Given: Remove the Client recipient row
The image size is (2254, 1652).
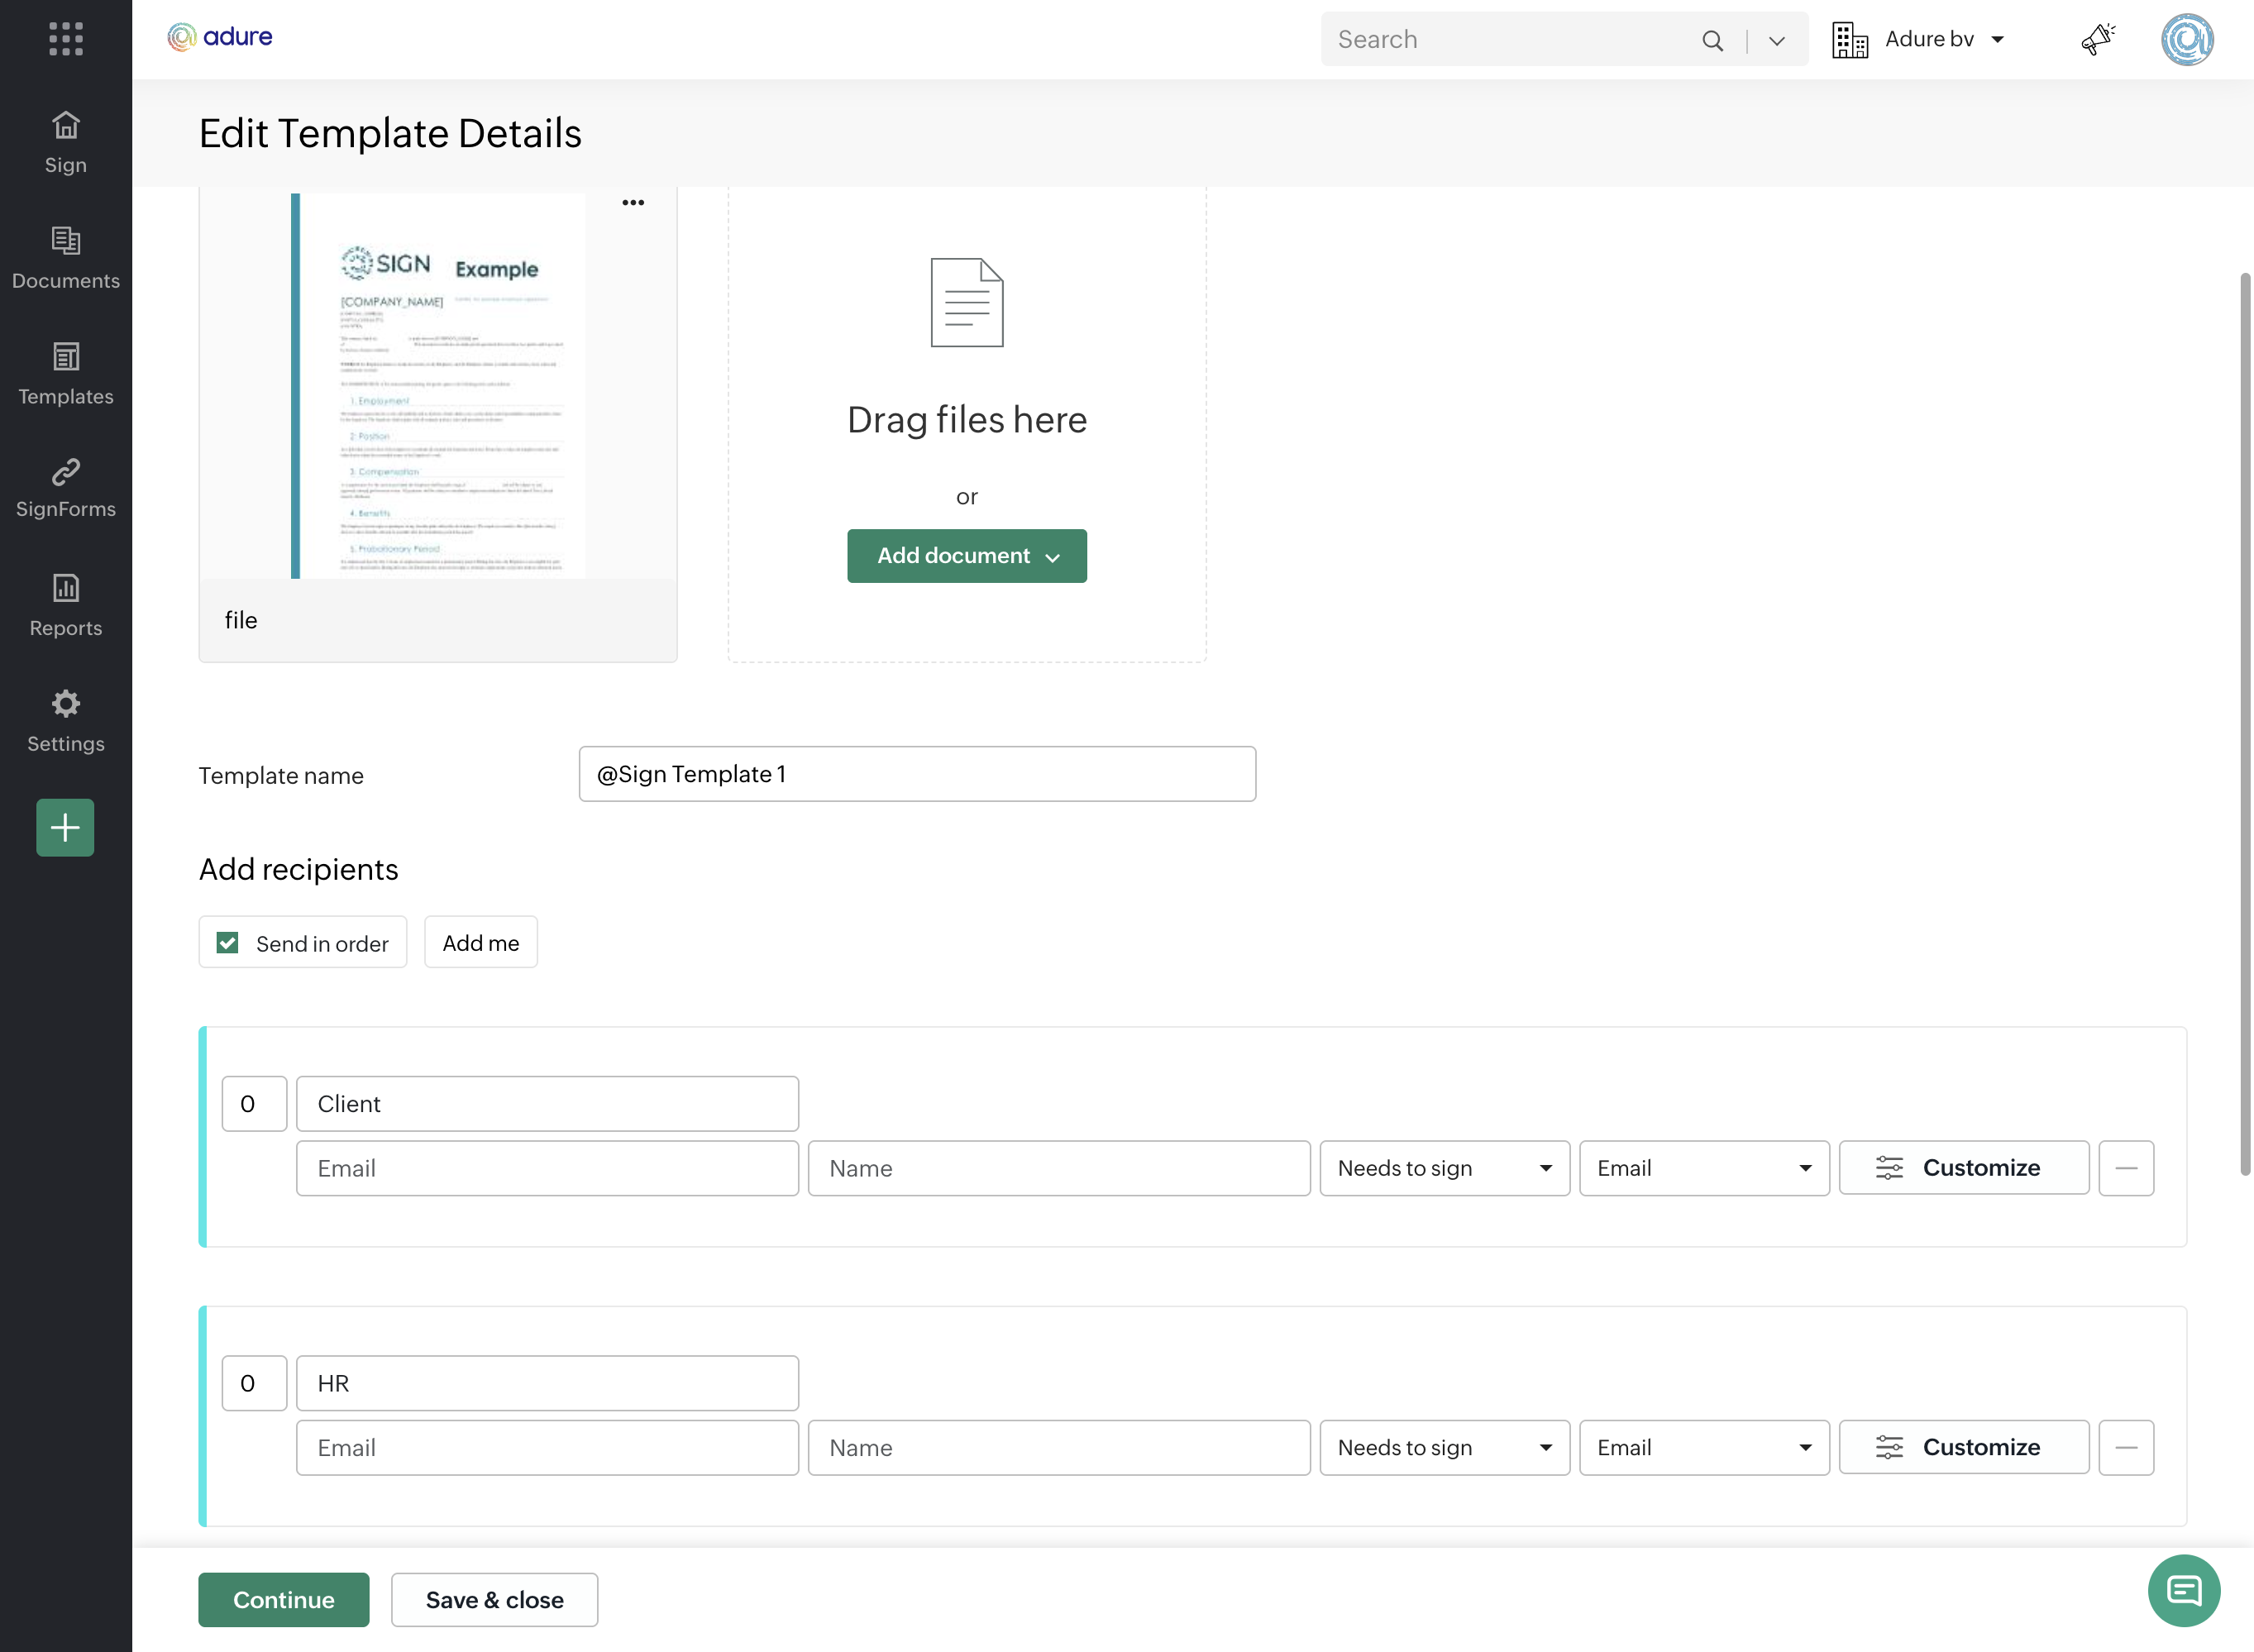Looking at the screenshot, I should pyautogui.click(x=2125, y=1168).
